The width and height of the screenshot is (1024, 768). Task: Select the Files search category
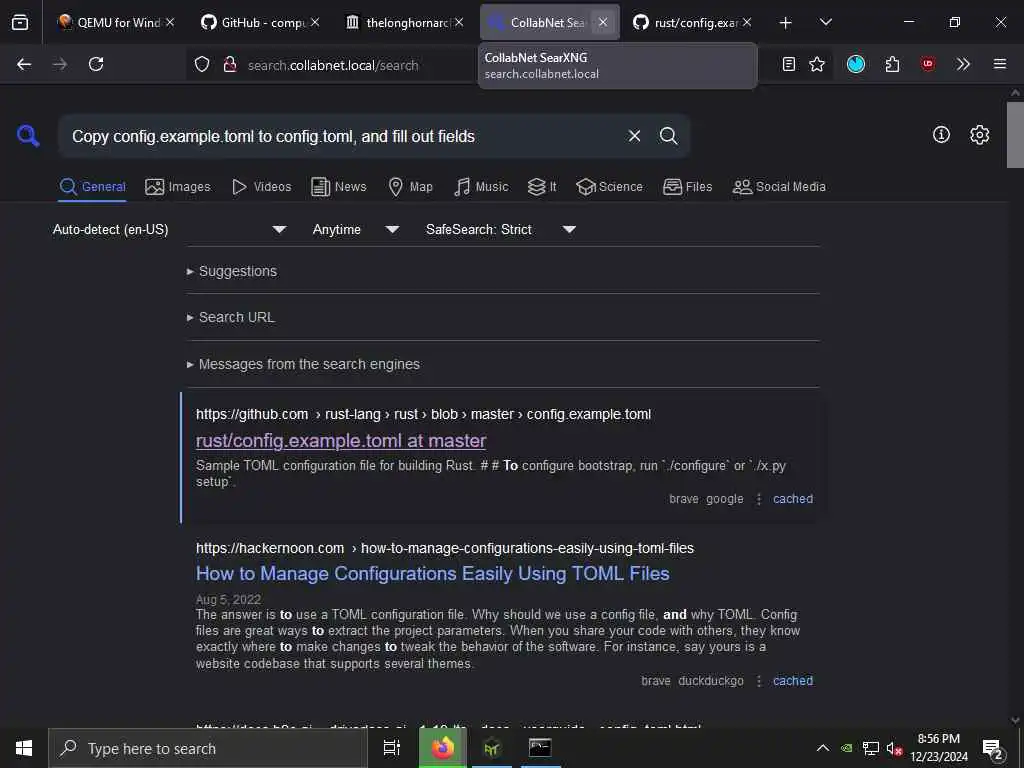tap(688, 187)
